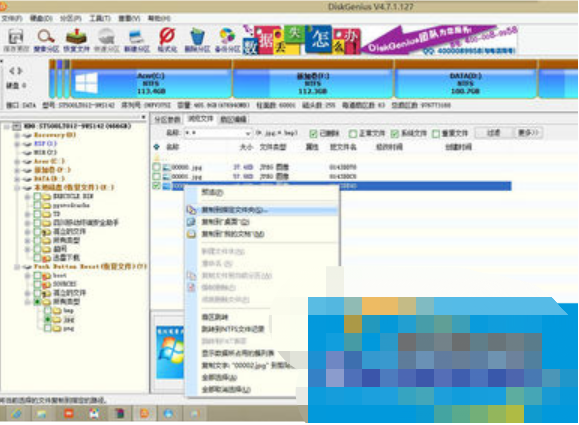579x425 pixels.
Task: Click the blue globe taskbar icon
Action: (168, 414)
